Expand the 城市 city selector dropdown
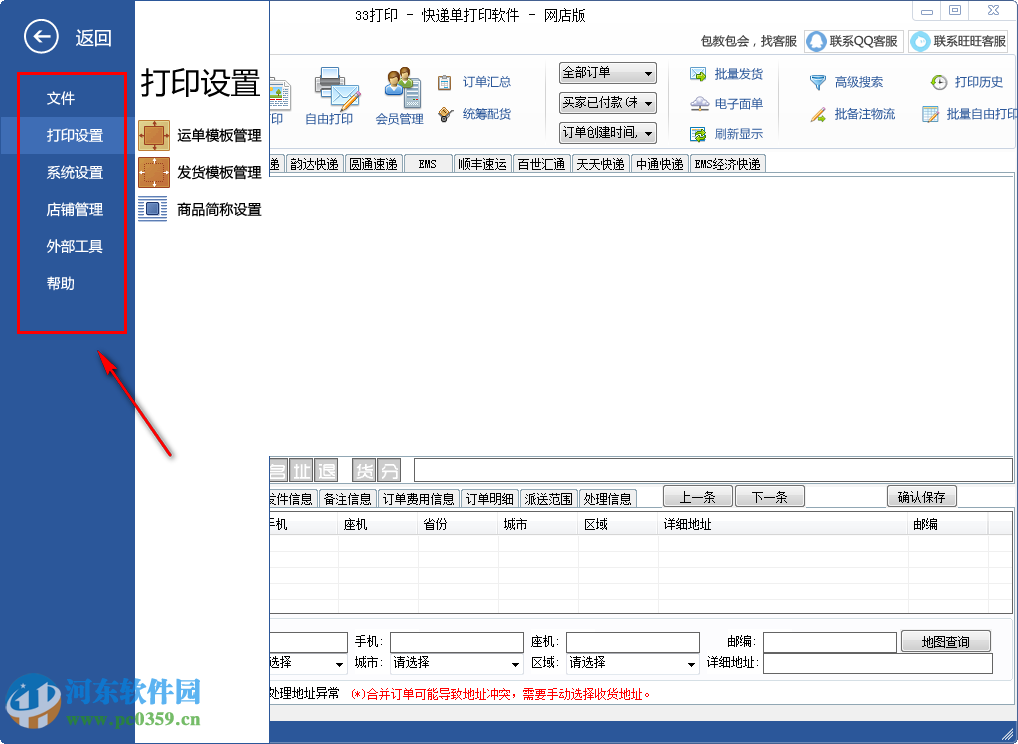 pos(455,663)
